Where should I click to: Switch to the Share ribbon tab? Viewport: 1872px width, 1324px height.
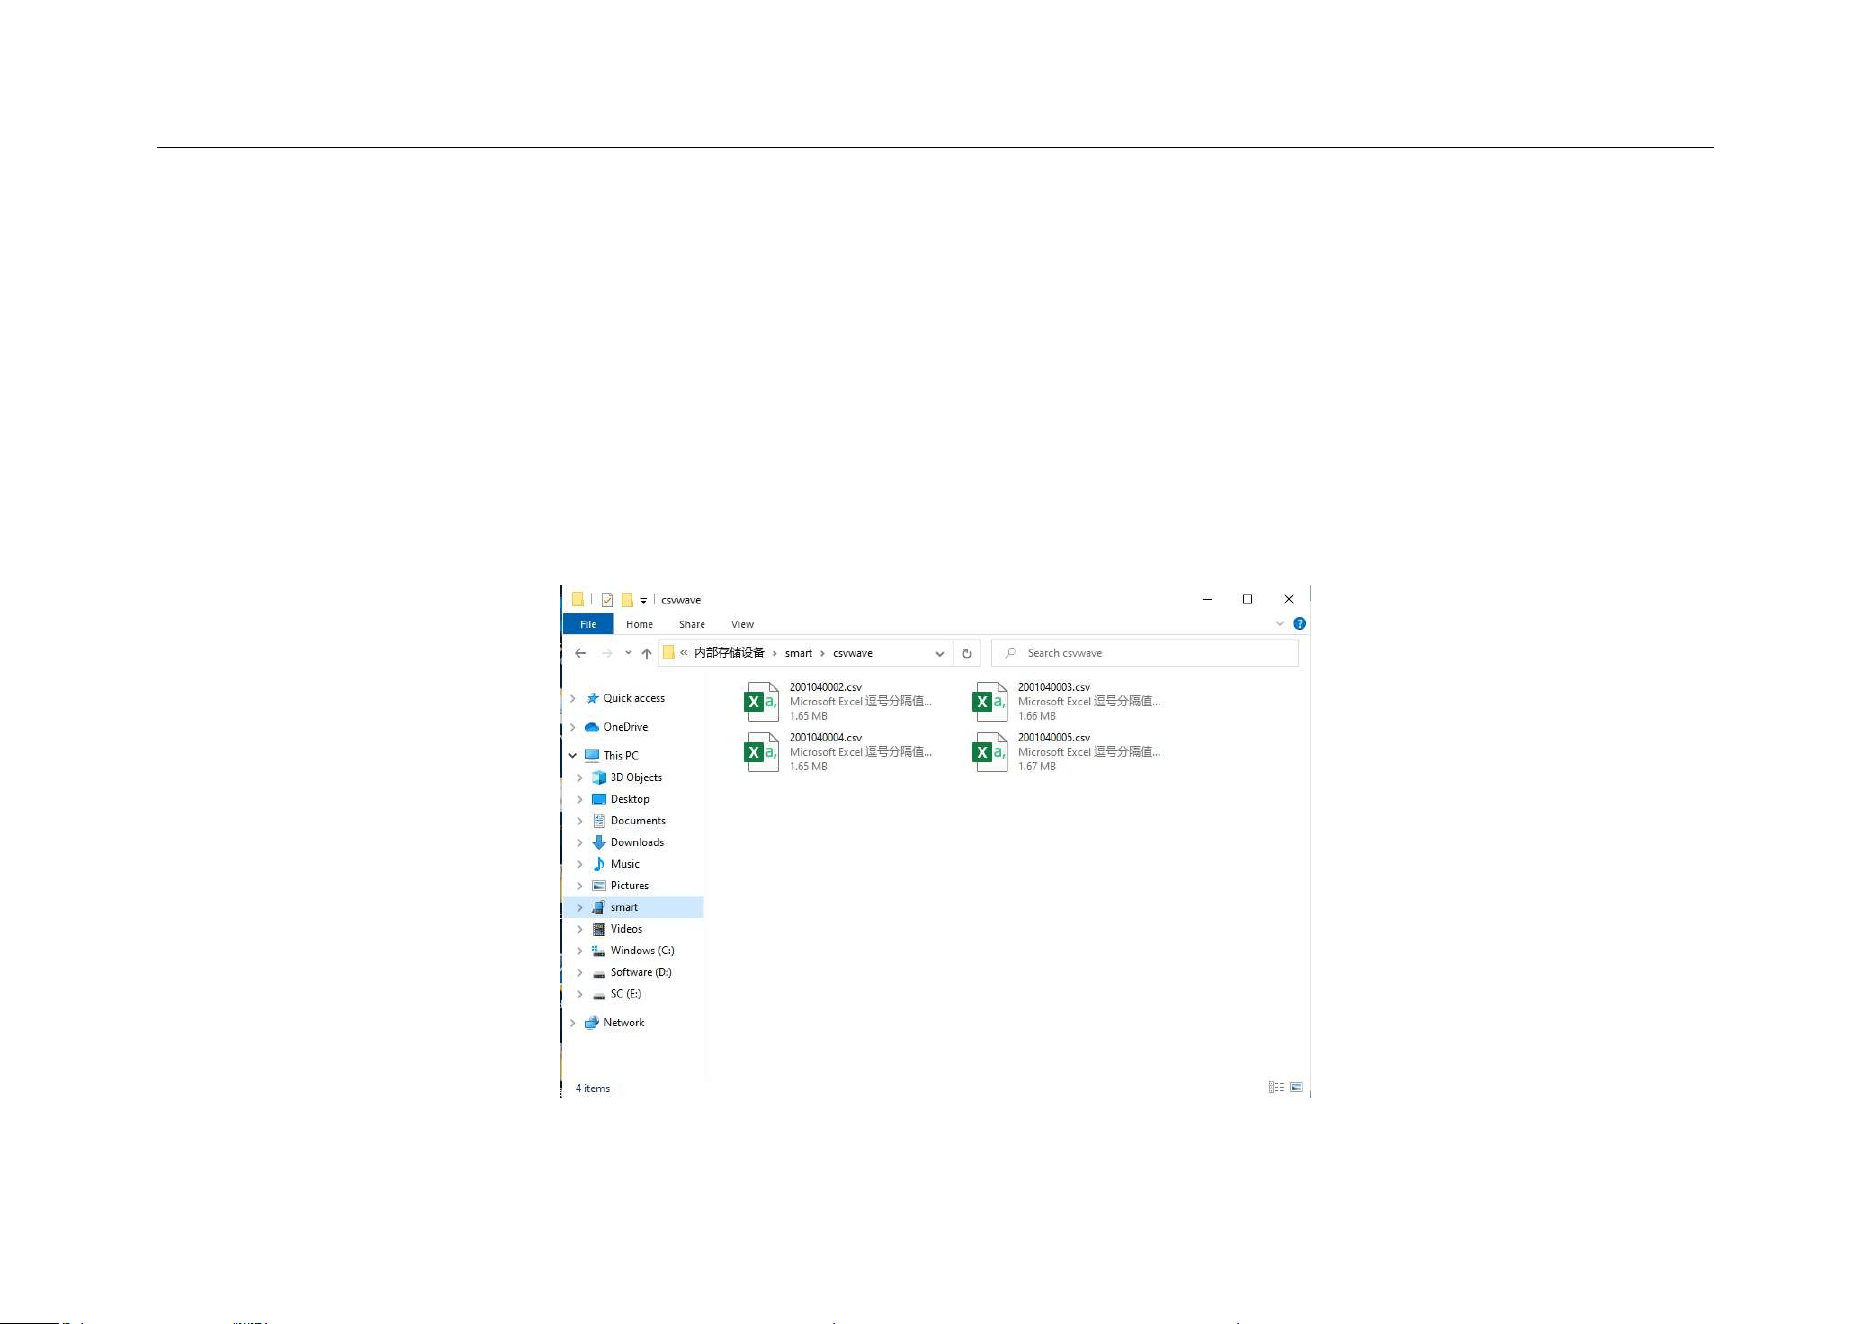[692, 624]
